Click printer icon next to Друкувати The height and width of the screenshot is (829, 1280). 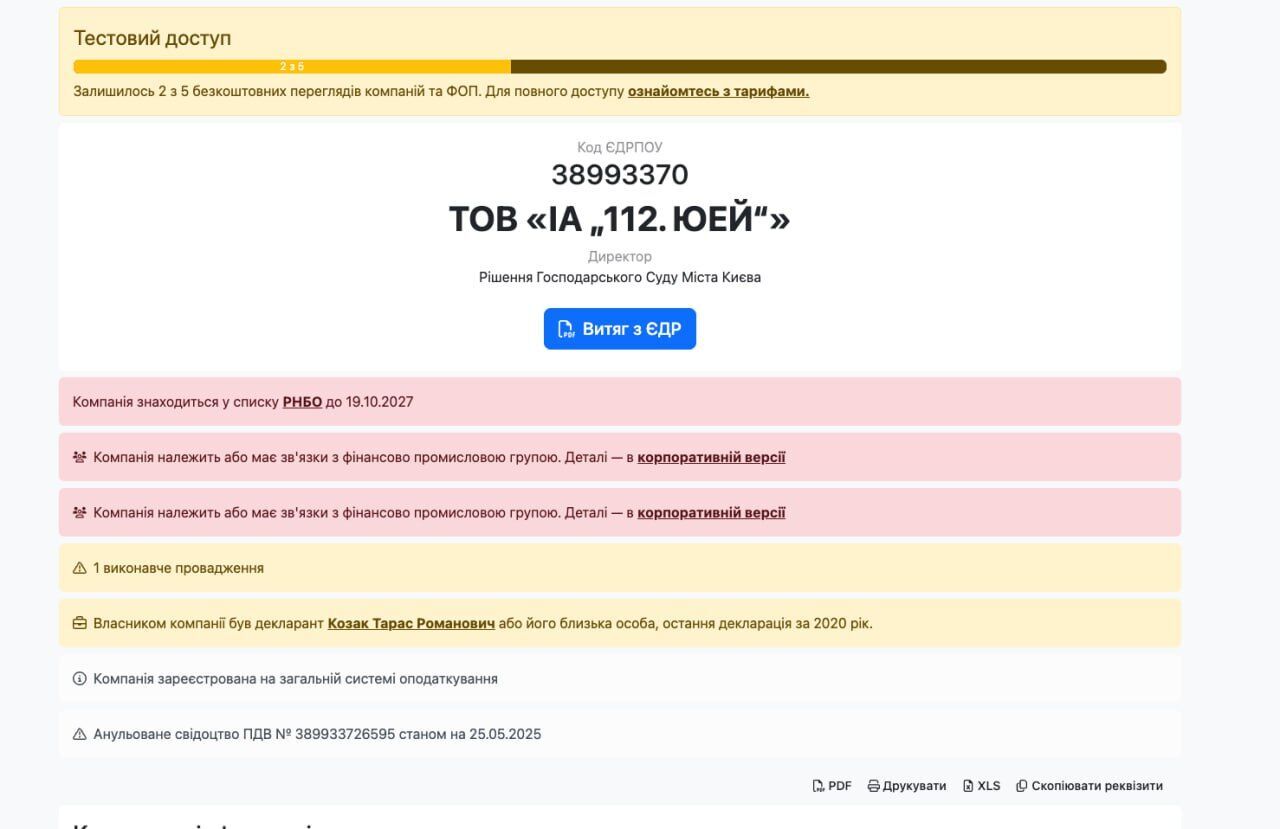[873, 786]
